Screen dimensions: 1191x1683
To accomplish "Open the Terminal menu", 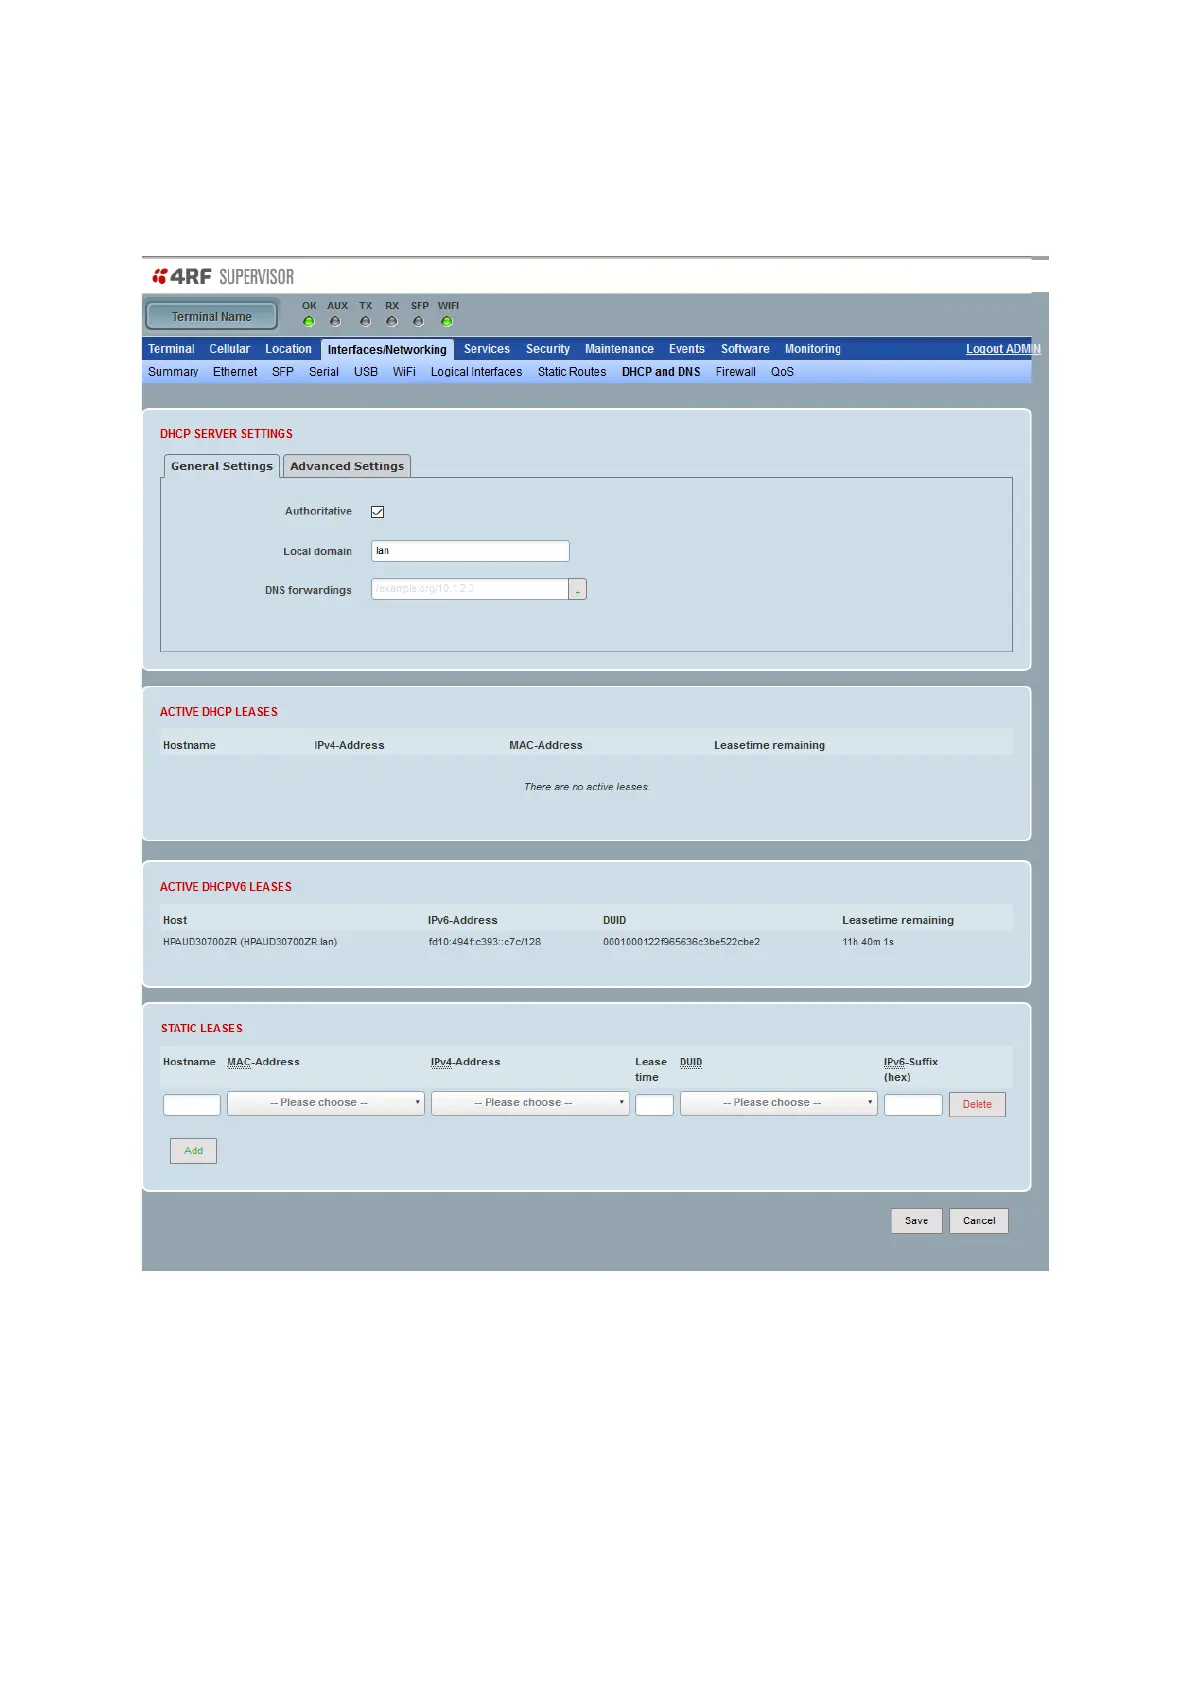I will 171,349.
